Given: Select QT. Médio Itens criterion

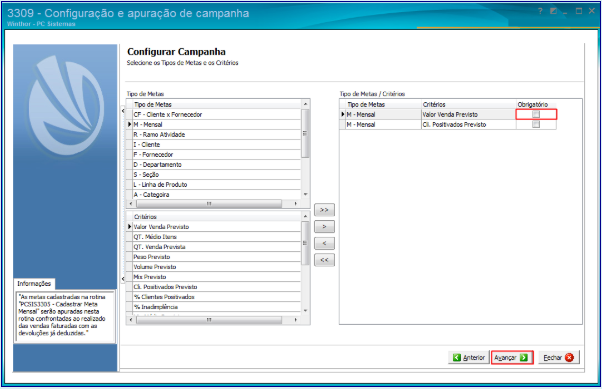Looking at the screenshot, I should point(217,237).
